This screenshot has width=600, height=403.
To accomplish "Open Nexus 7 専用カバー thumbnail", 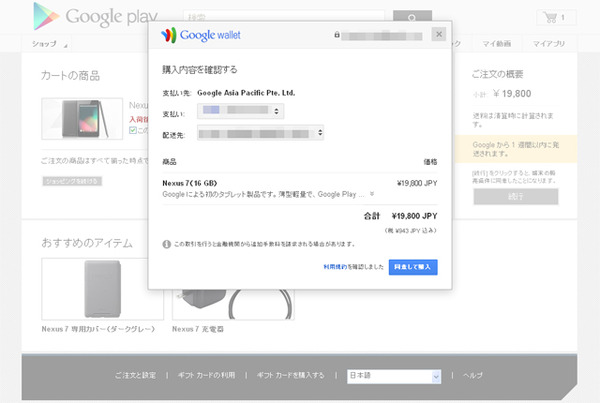I will (x=102, y=289).
